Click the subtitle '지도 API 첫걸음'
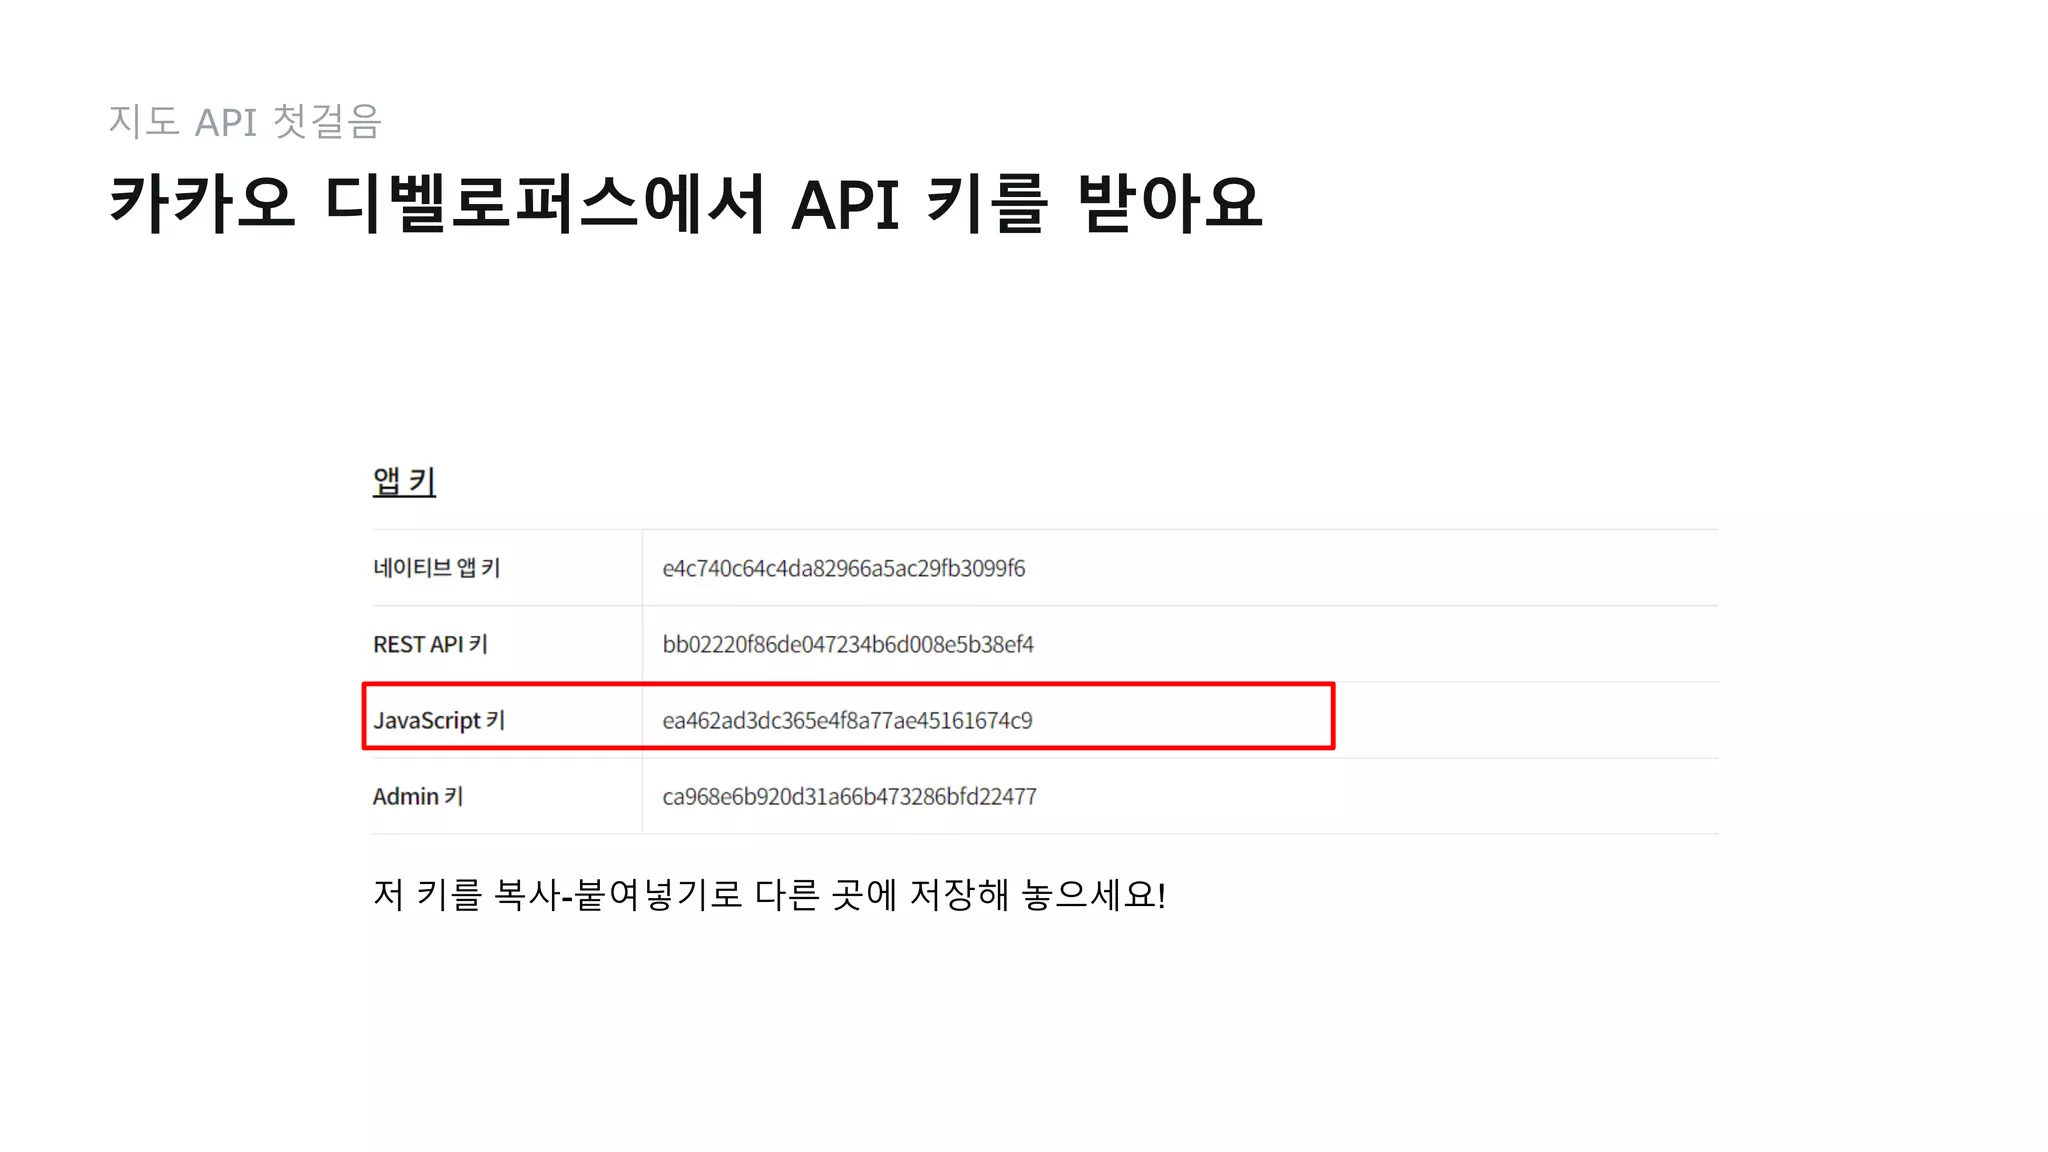 tap(245, 121)
